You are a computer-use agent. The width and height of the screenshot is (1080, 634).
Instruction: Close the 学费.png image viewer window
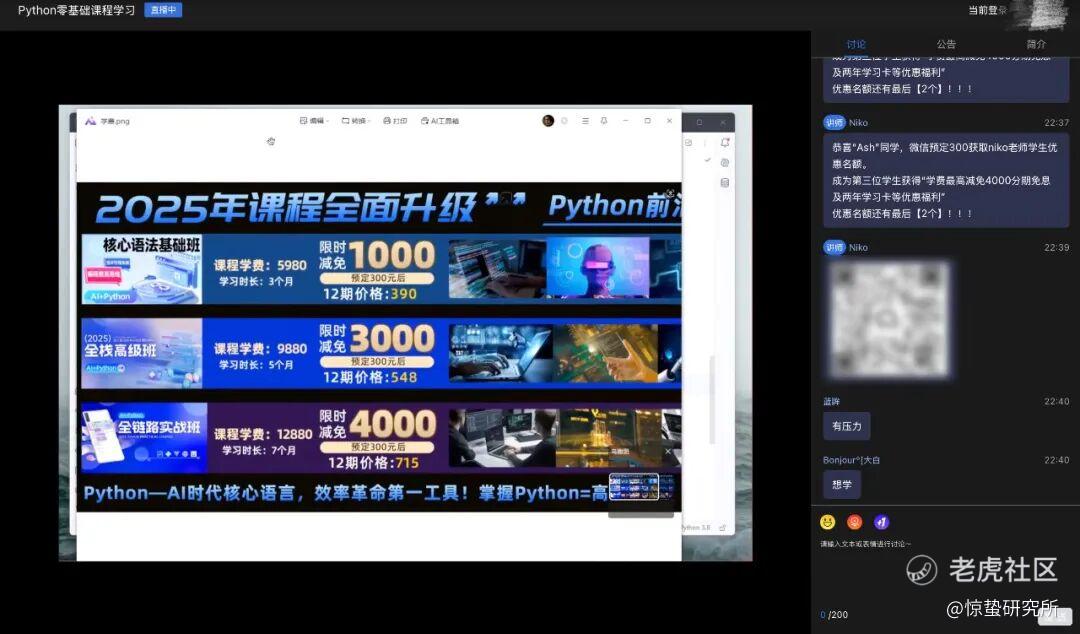click(x=669, y=121)
